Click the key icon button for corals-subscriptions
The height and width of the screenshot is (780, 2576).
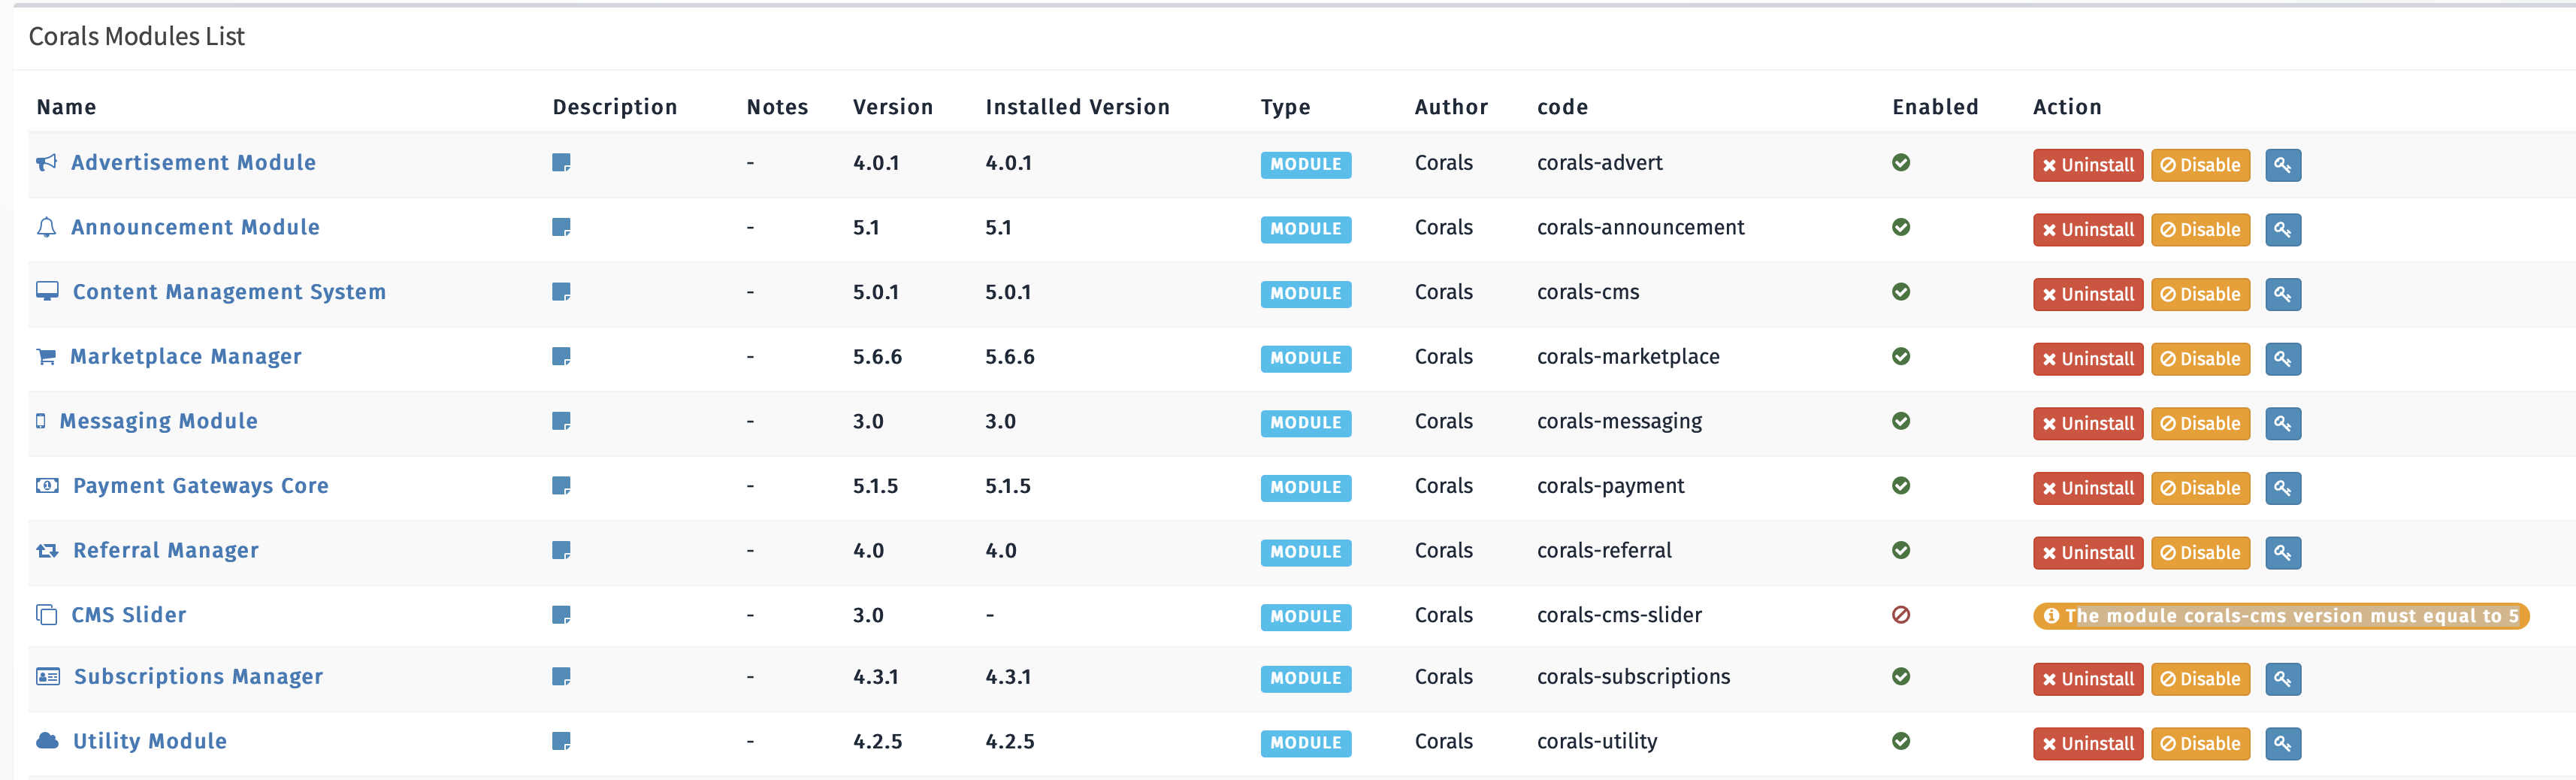tap(2283, 679)
